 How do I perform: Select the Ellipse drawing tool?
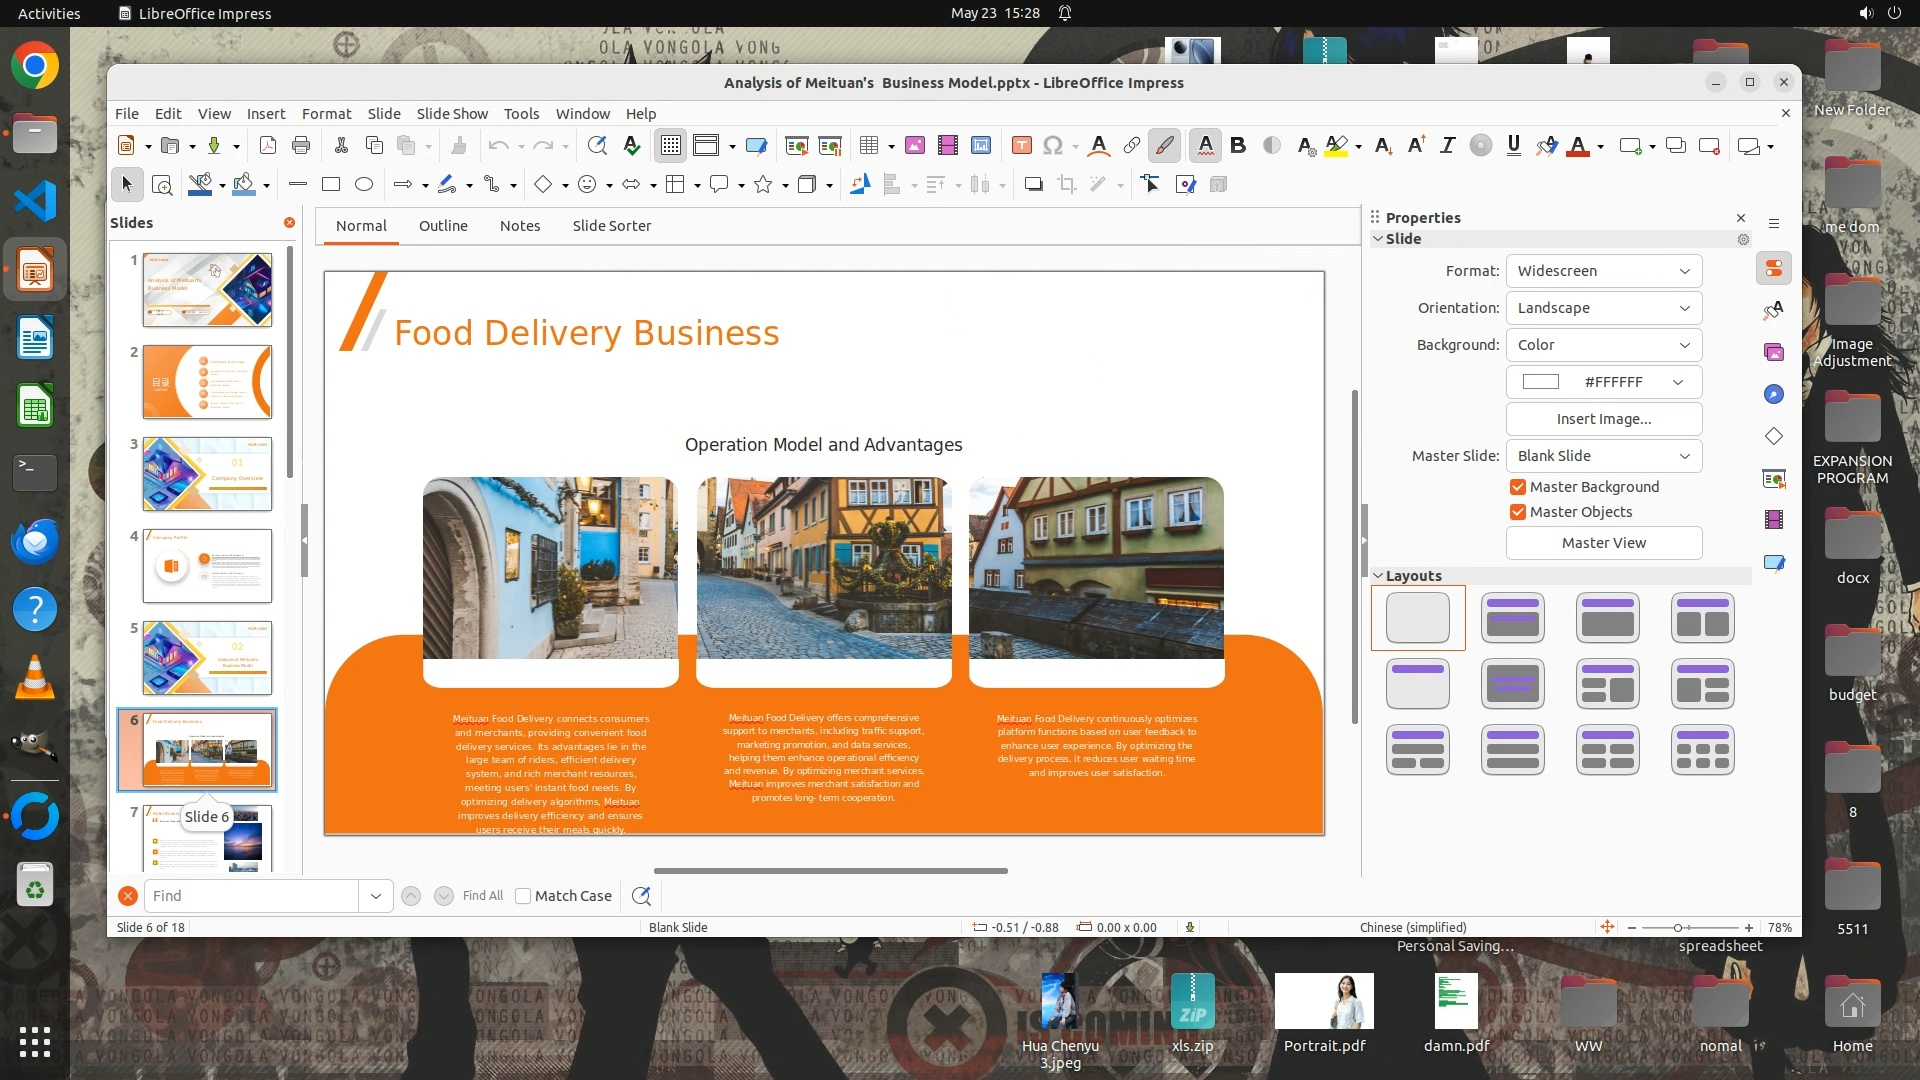(x=364, y=184)
